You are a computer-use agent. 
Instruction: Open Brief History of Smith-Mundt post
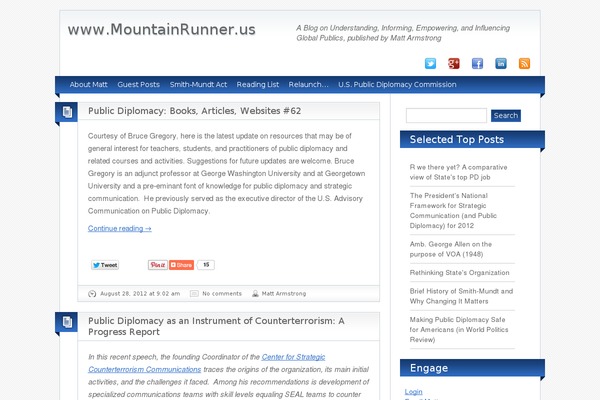coord(461,296)
